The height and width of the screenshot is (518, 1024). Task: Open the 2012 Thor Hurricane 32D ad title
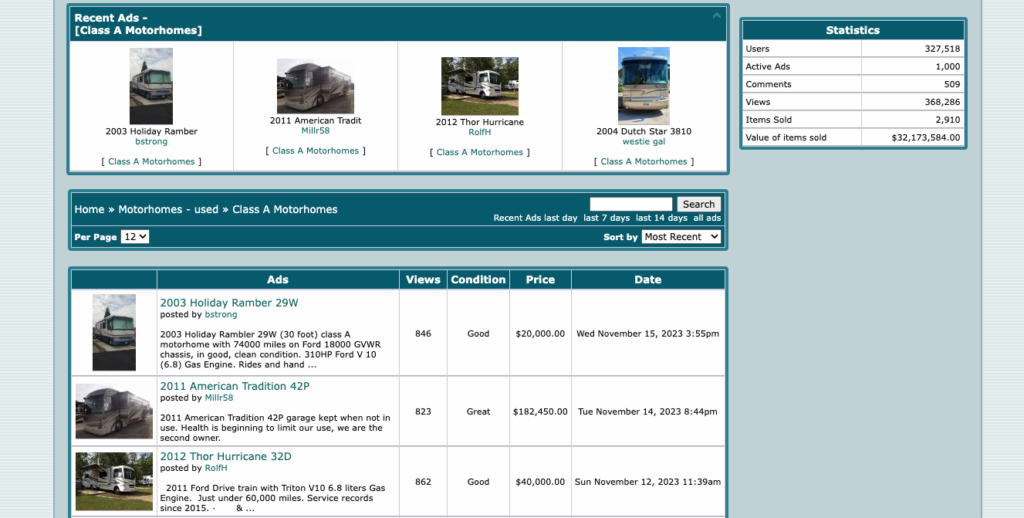pos(226,457)
